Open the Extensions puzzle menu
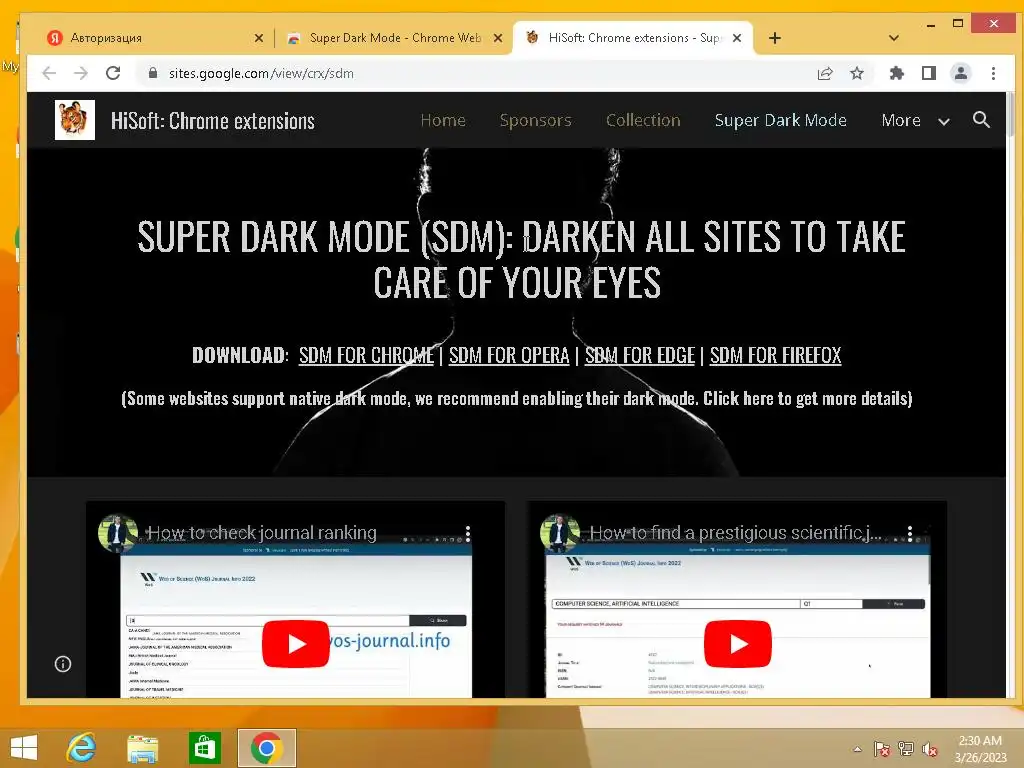1024x768 pixels. pos(897,73)
